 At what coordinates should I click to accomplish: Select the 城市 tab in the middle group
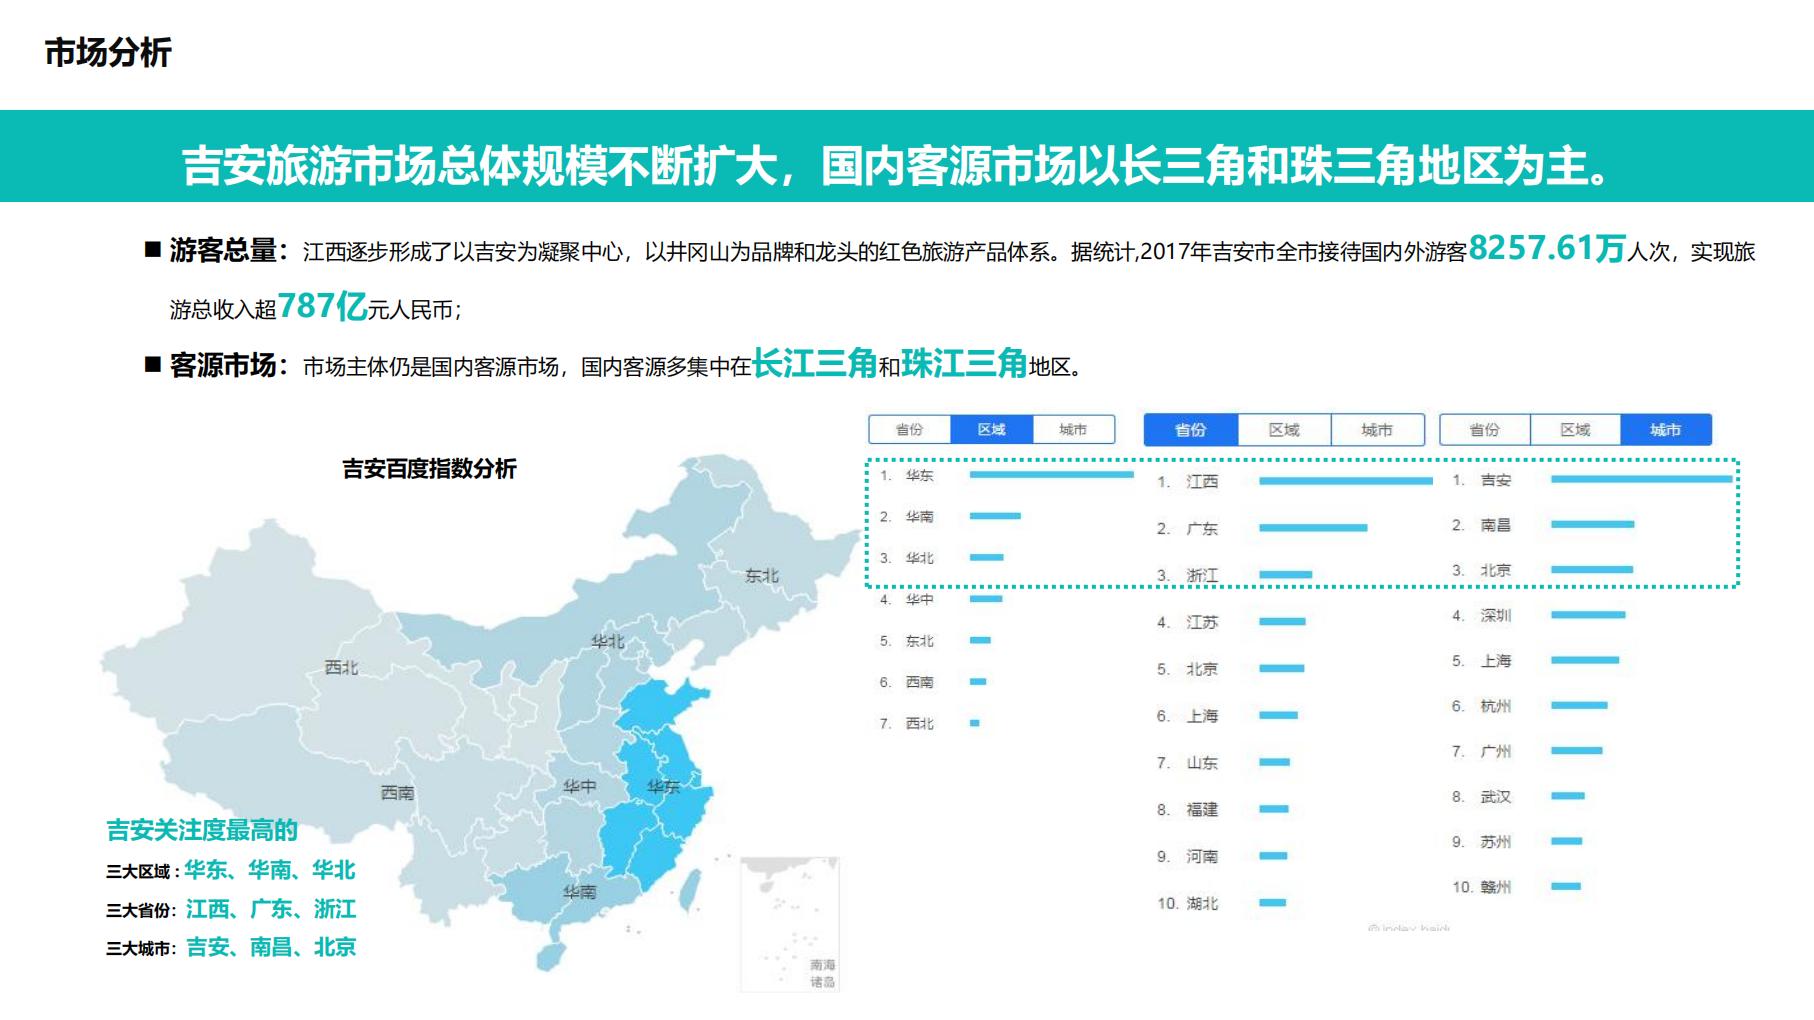coord(1377,429)
